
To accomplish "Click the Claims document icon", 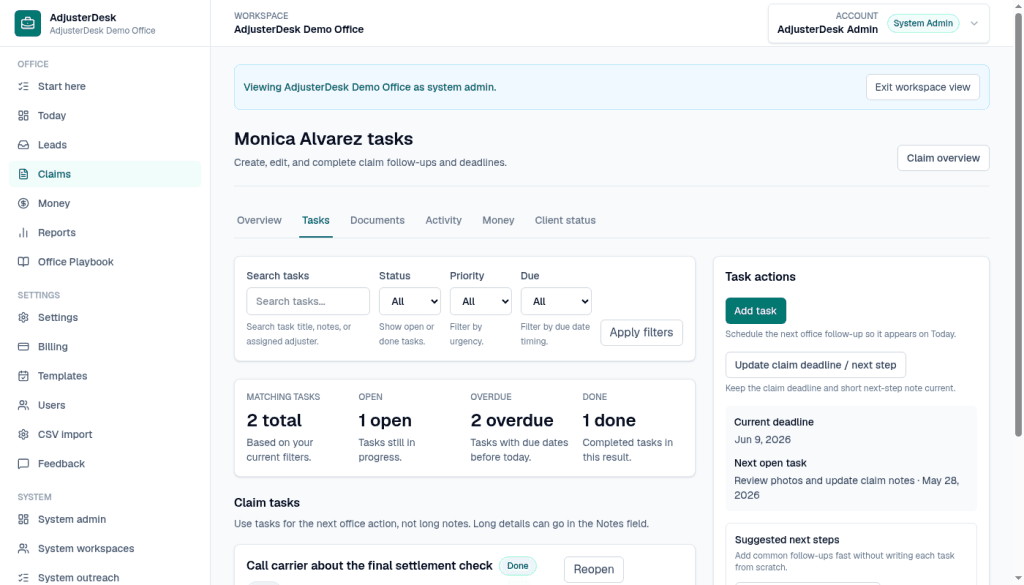I will click(x=24, y=174).
